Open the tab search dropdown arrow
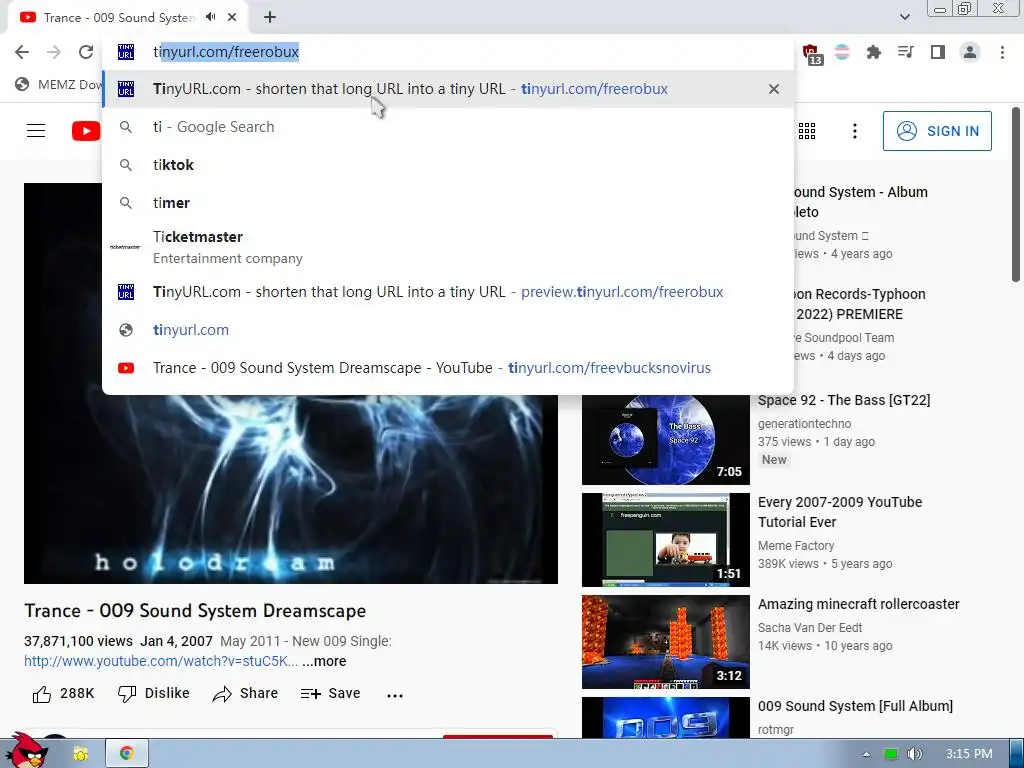 pos(904,17)
